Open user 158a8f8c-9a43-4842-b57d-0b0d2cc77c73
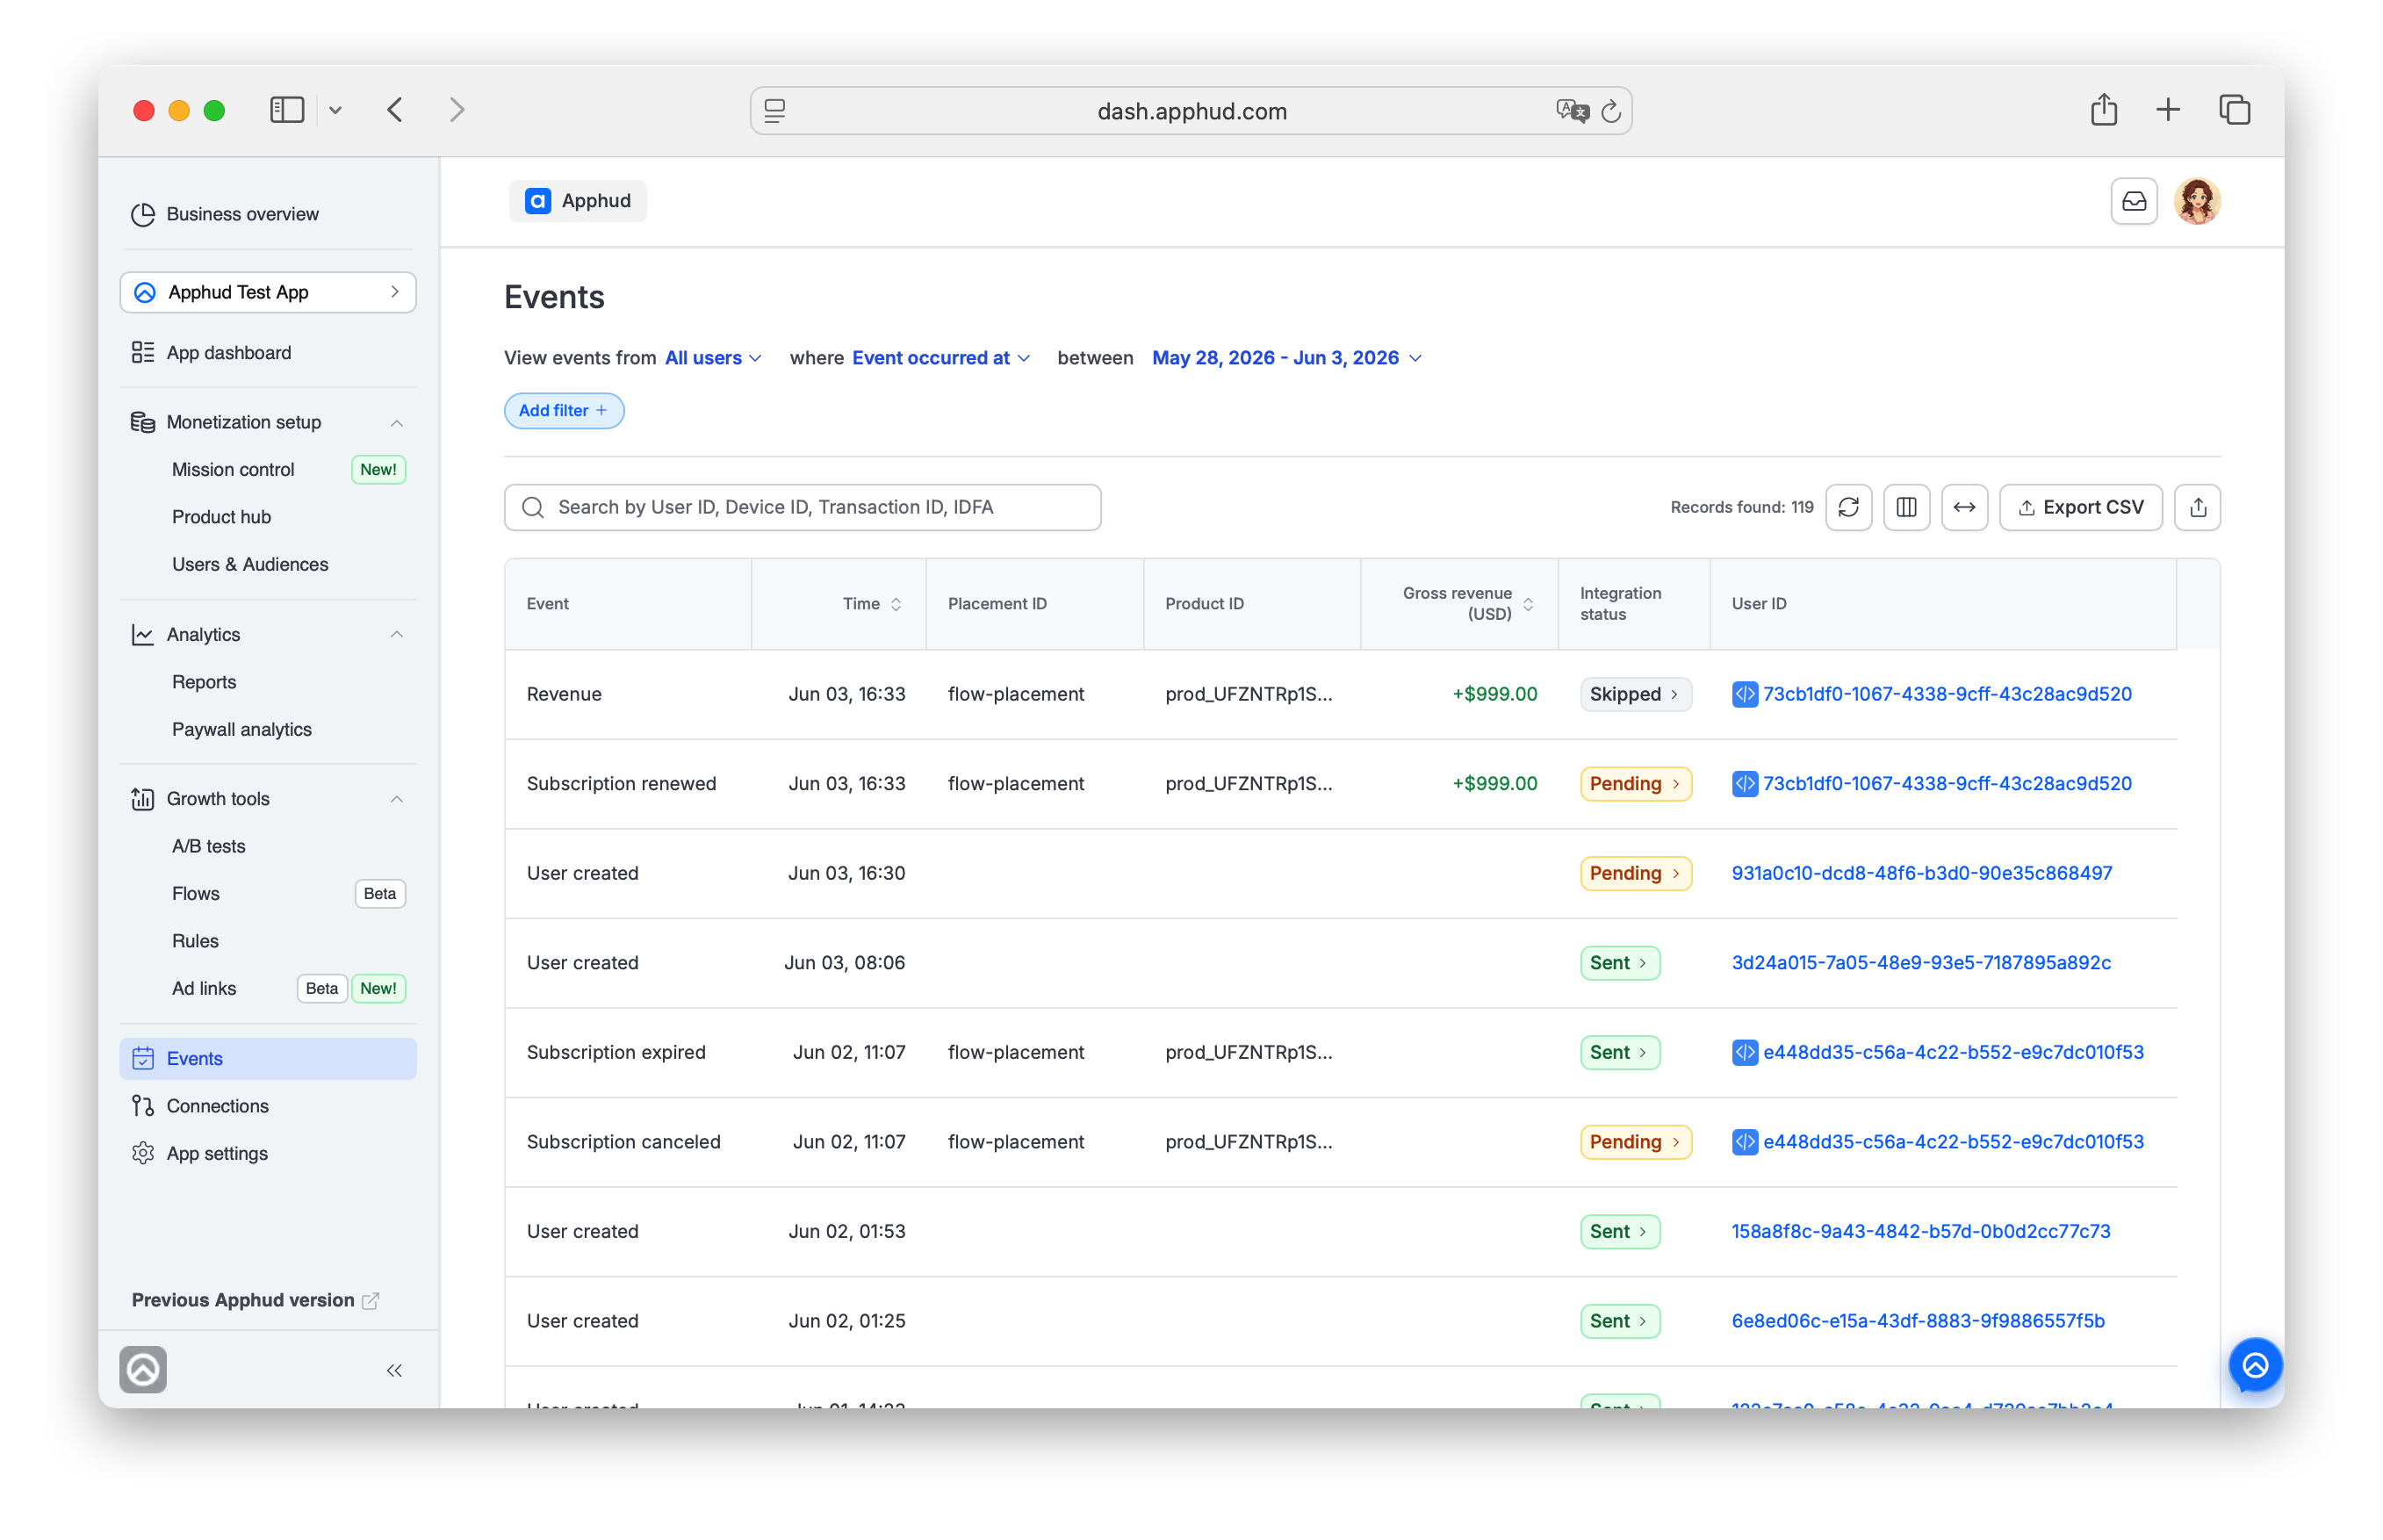 1920,1231
